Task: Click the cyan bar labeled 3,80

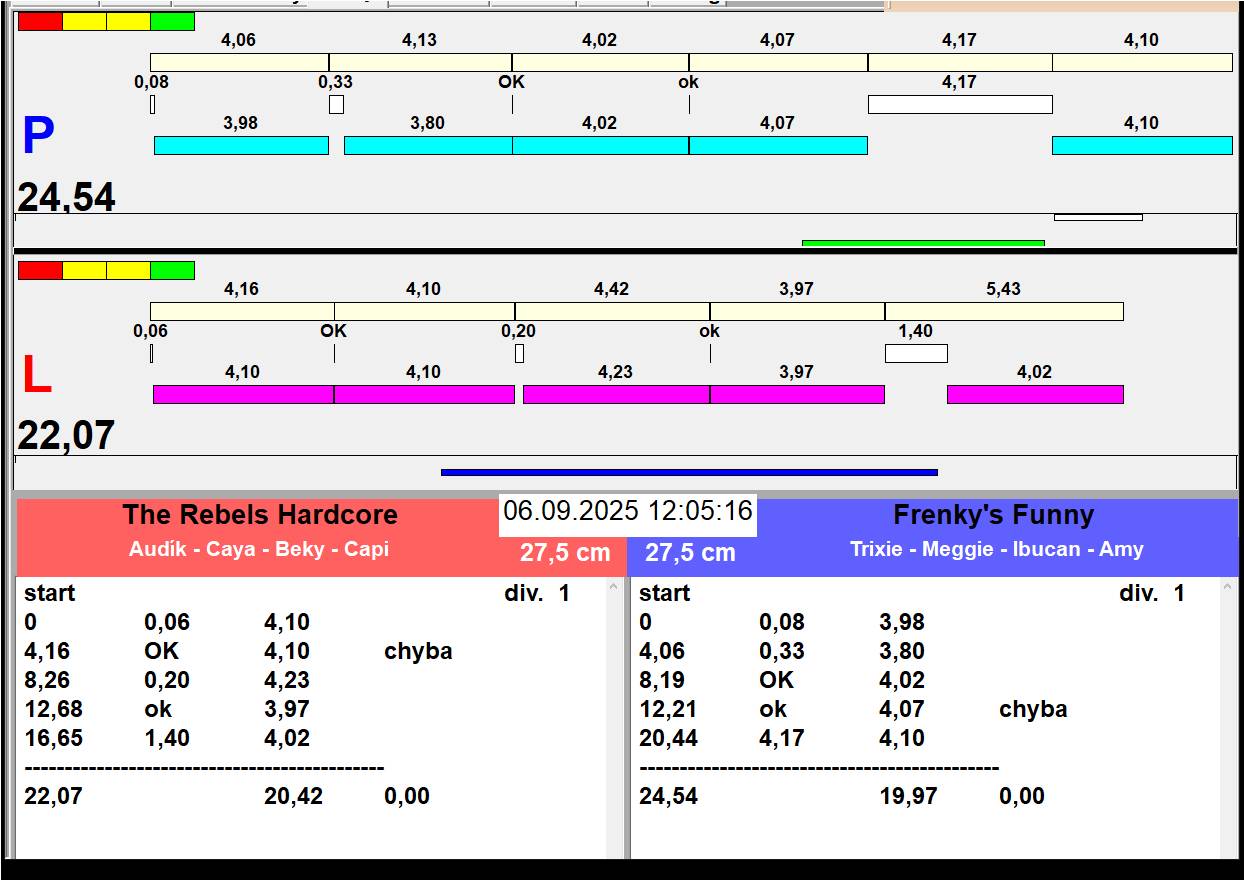Action: click(428, 145)
